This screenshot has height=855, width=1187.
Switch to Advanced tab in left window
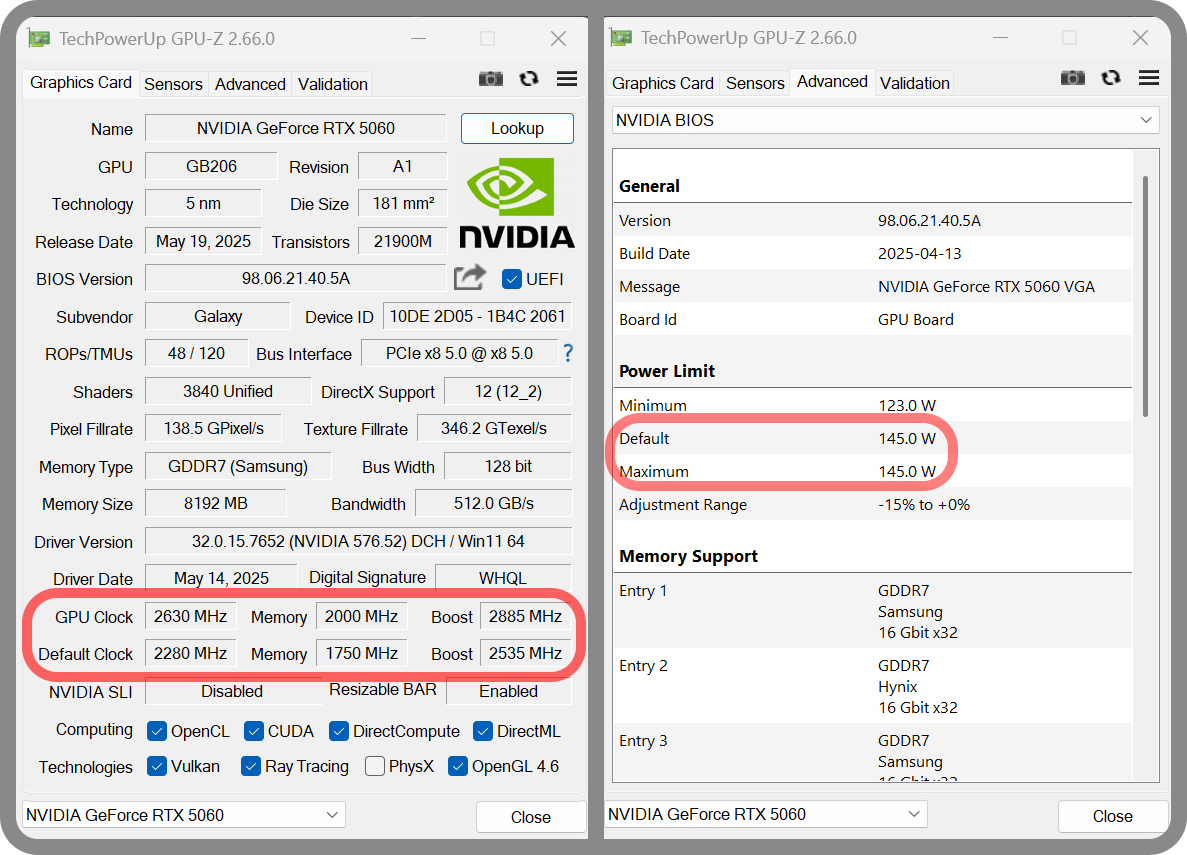(250, 84)
